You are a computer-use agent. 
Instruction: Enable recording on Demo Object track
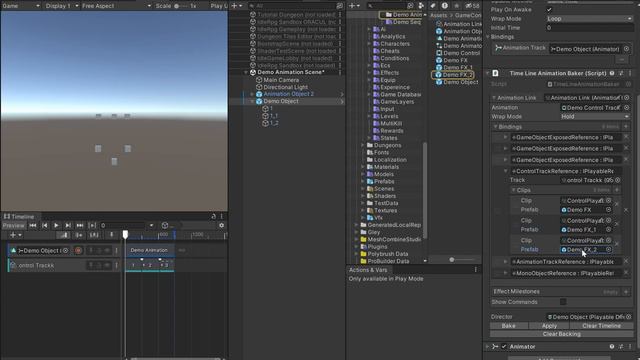78,251
